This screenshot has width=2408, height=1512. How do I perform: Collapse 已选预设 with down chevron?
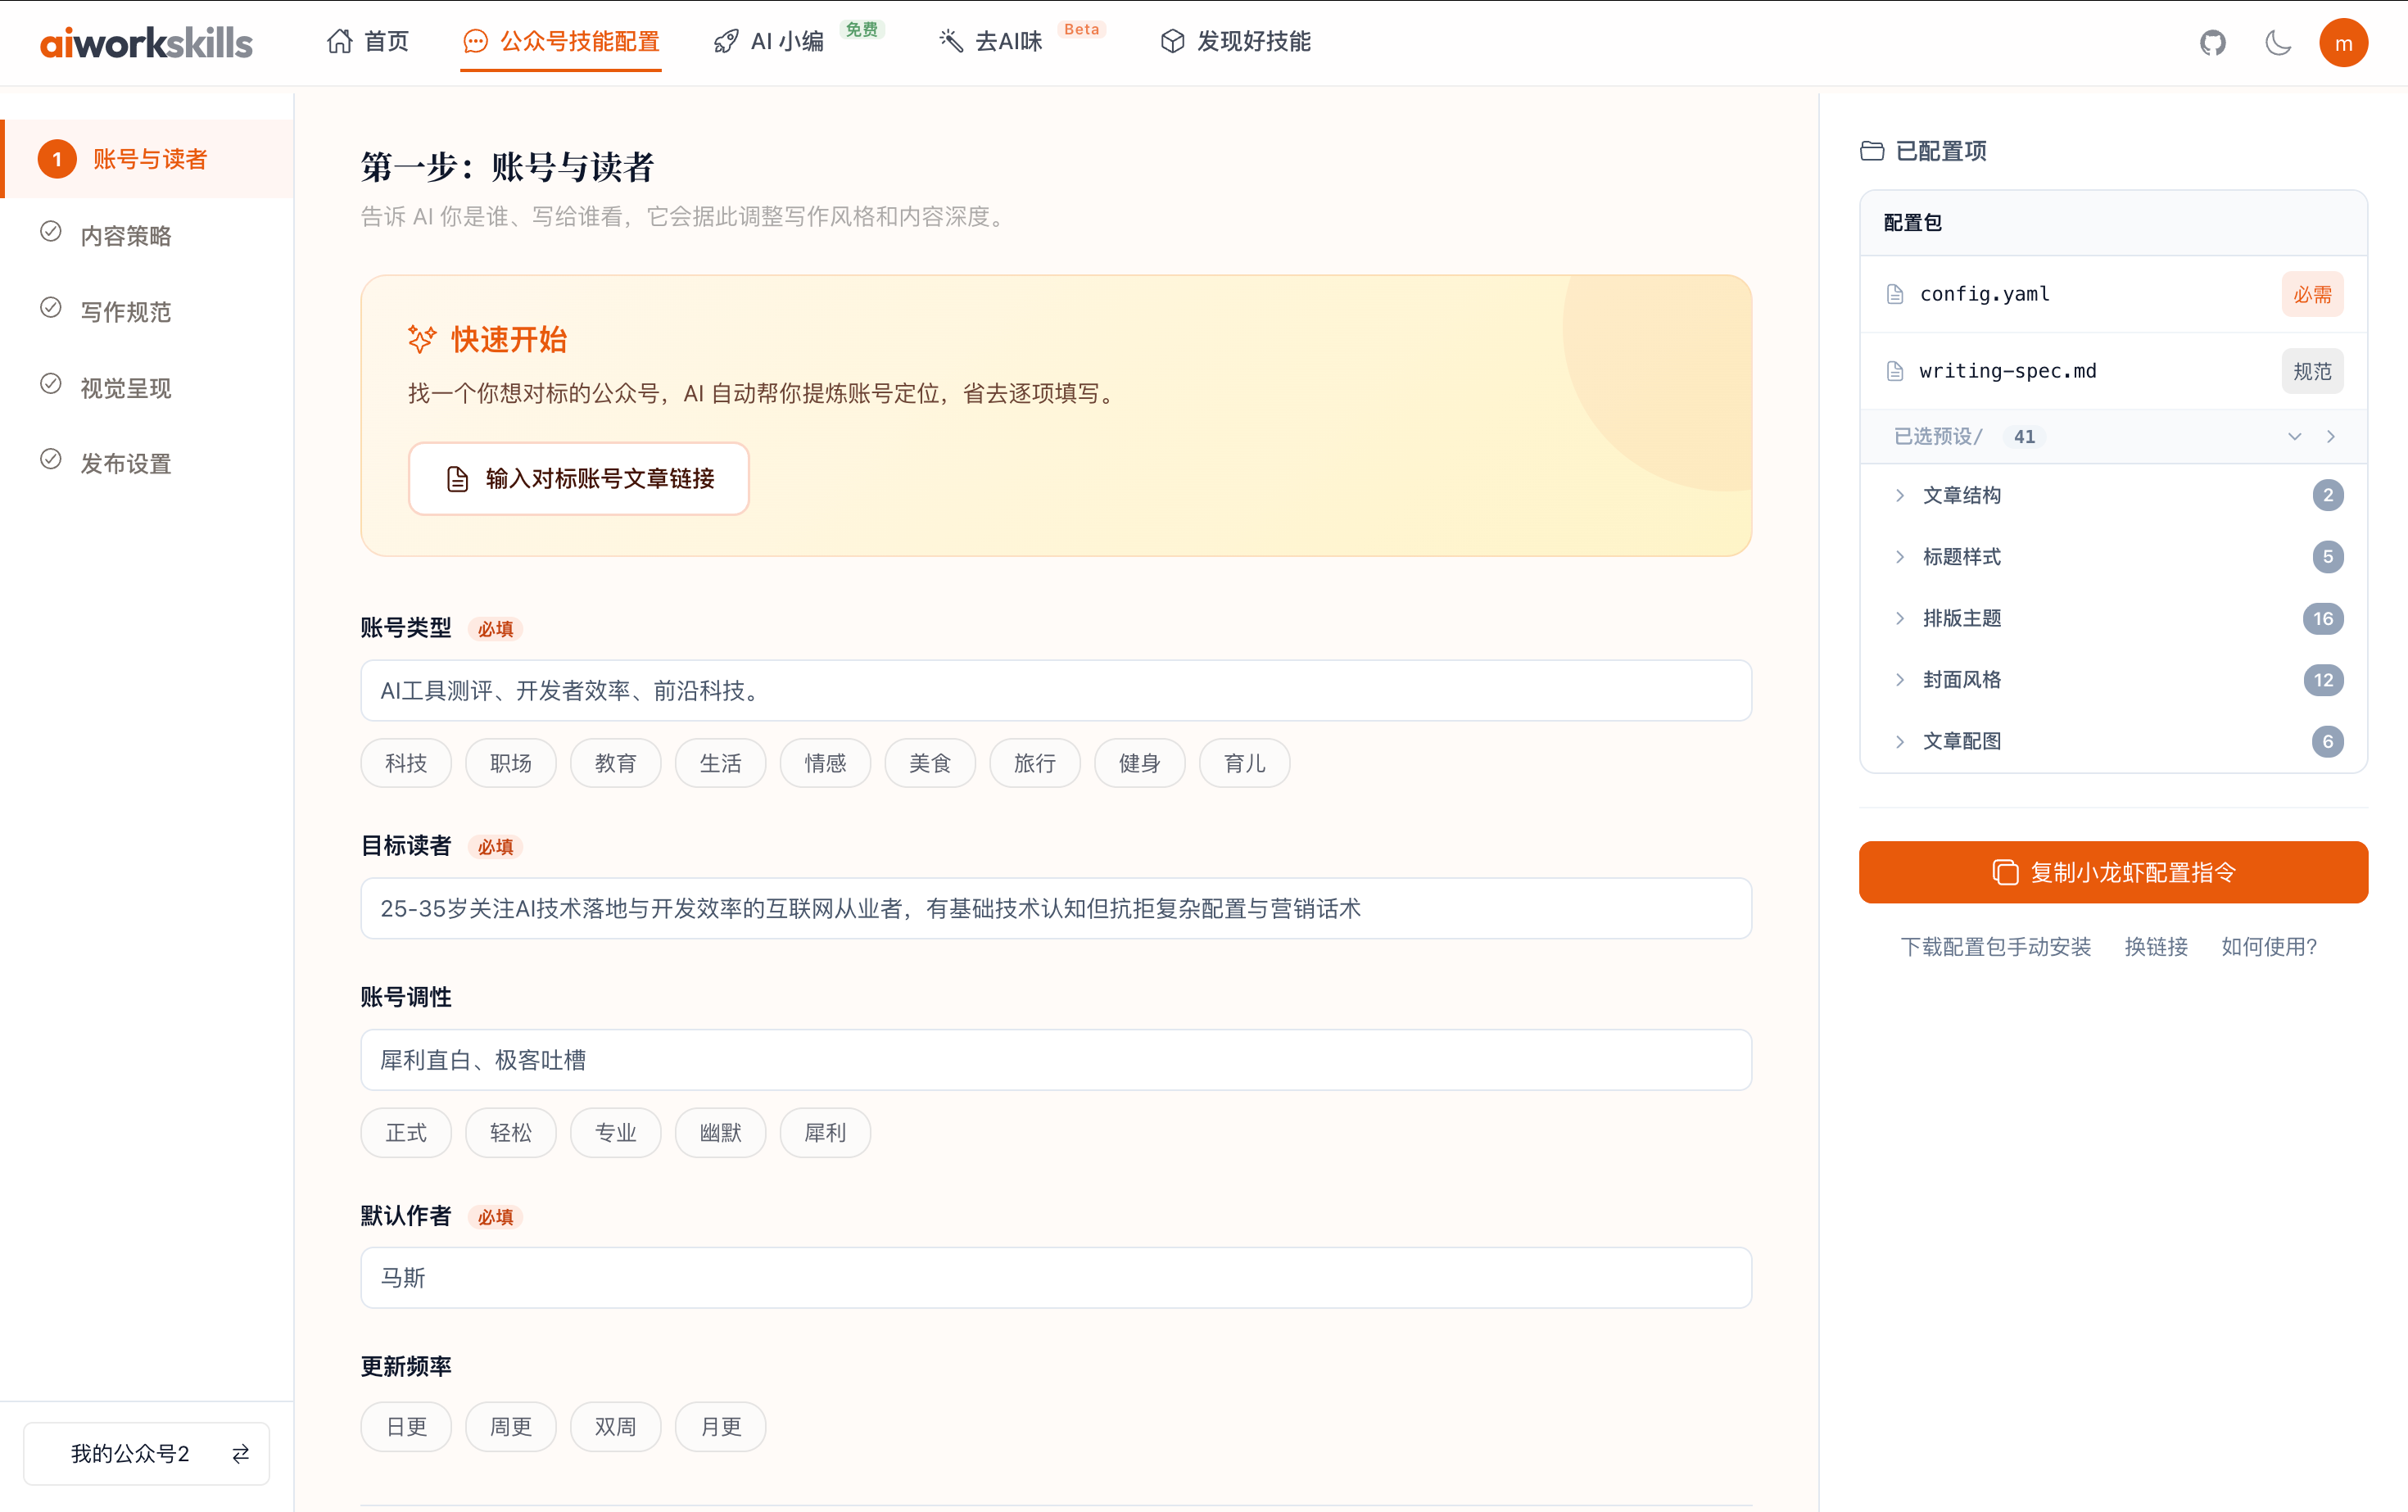pos(2295,437)
